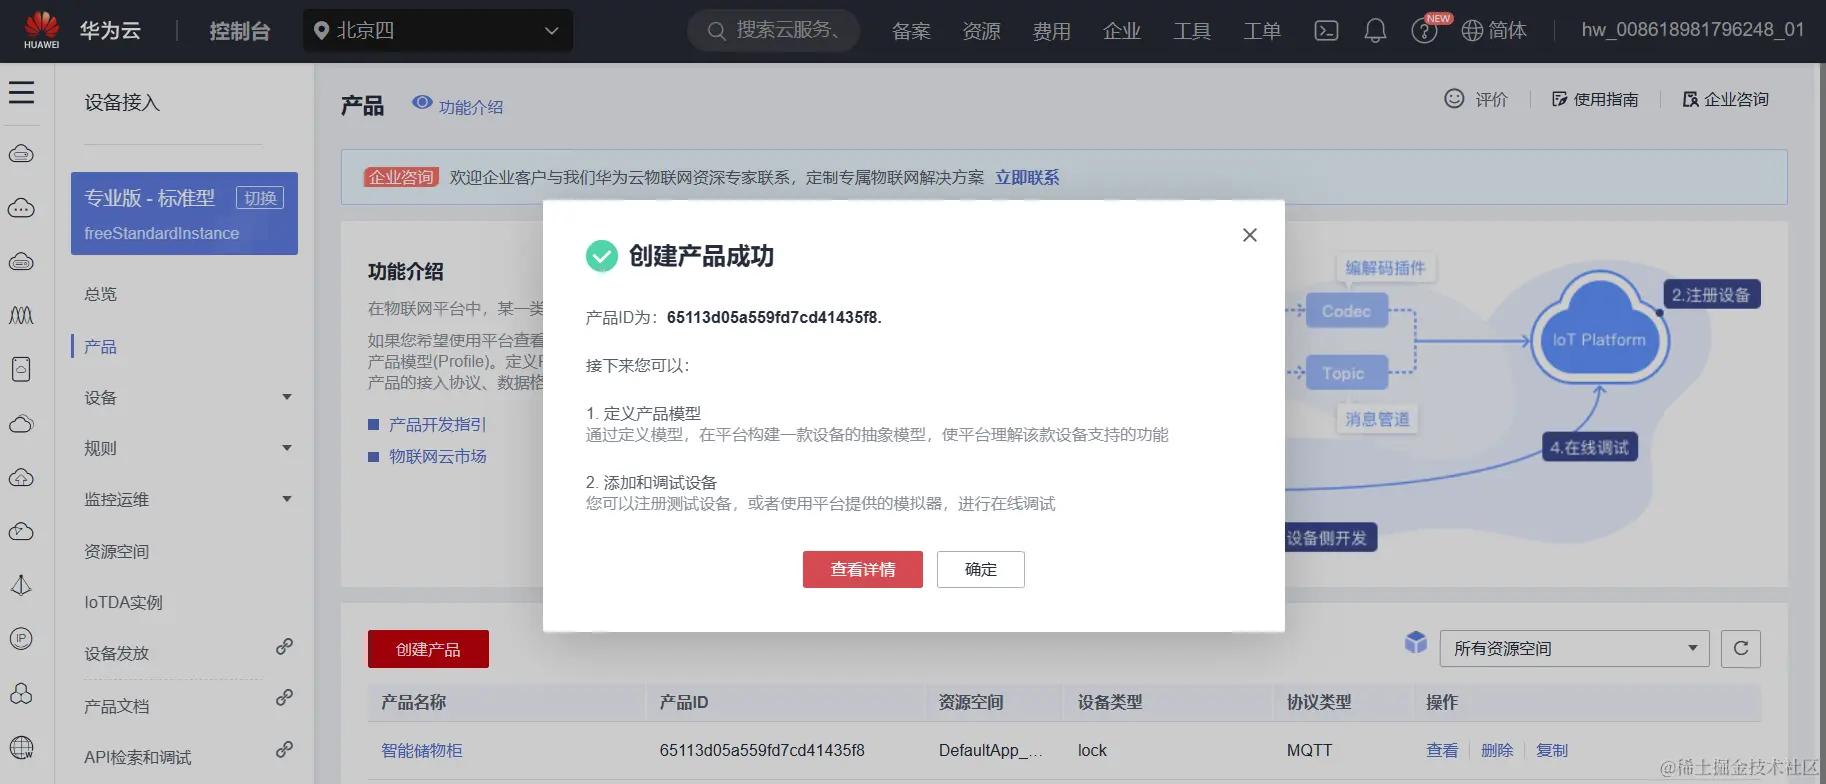The height and width of the screenshot is (784, 1826).
Task: Click the account name hw_008618981796248_01
Action: pos(1693,30)
